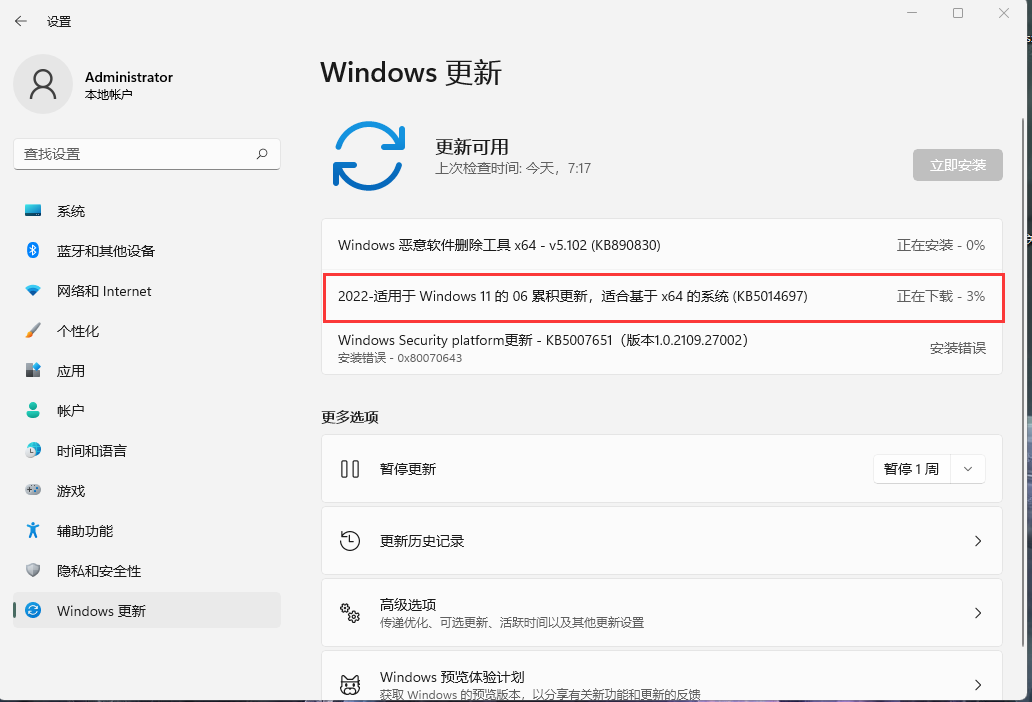1032x702 pixels.
Task: Minimize the Settings window
Action: click(x=912, y=13)
